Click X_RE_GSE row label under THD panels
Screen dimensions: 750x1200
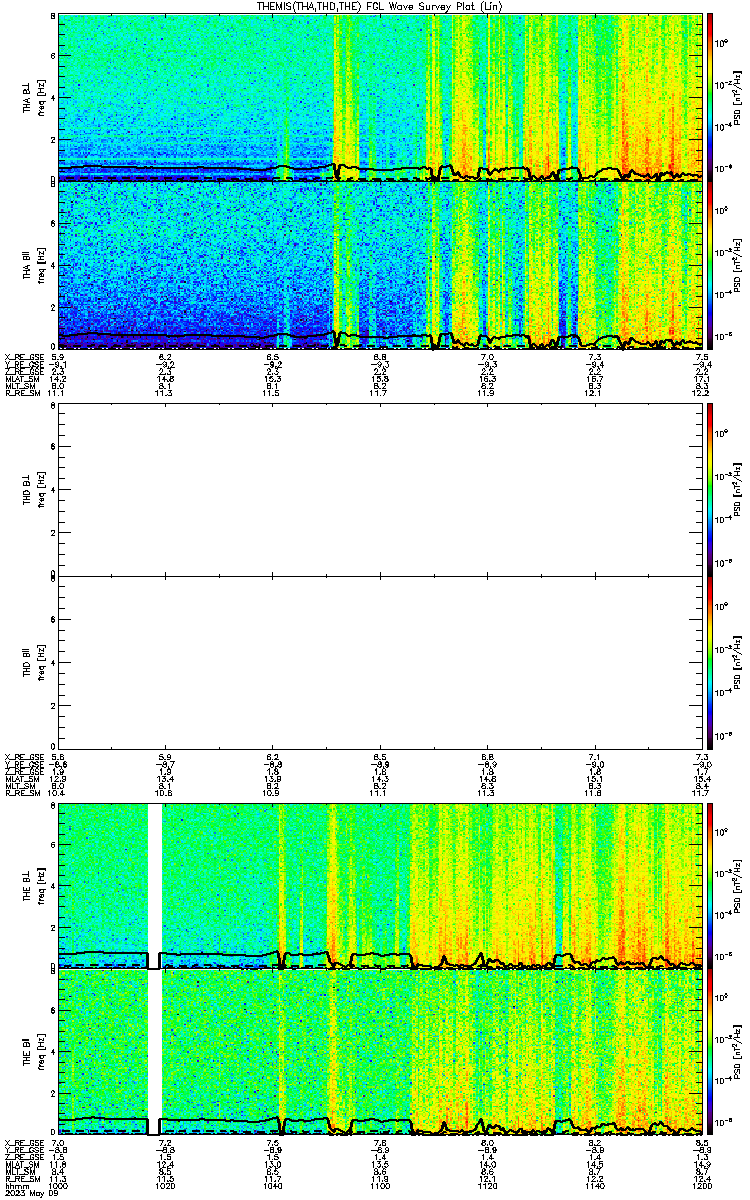point(22,757)
